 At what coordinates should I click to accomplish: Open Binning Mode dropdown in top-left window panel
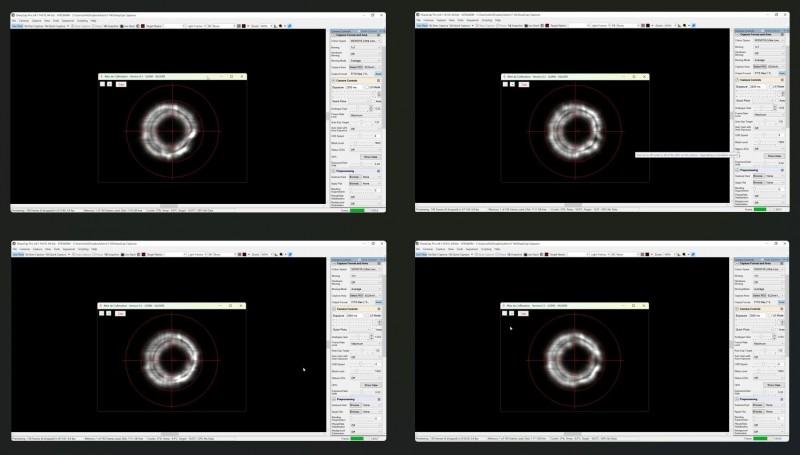365,61
